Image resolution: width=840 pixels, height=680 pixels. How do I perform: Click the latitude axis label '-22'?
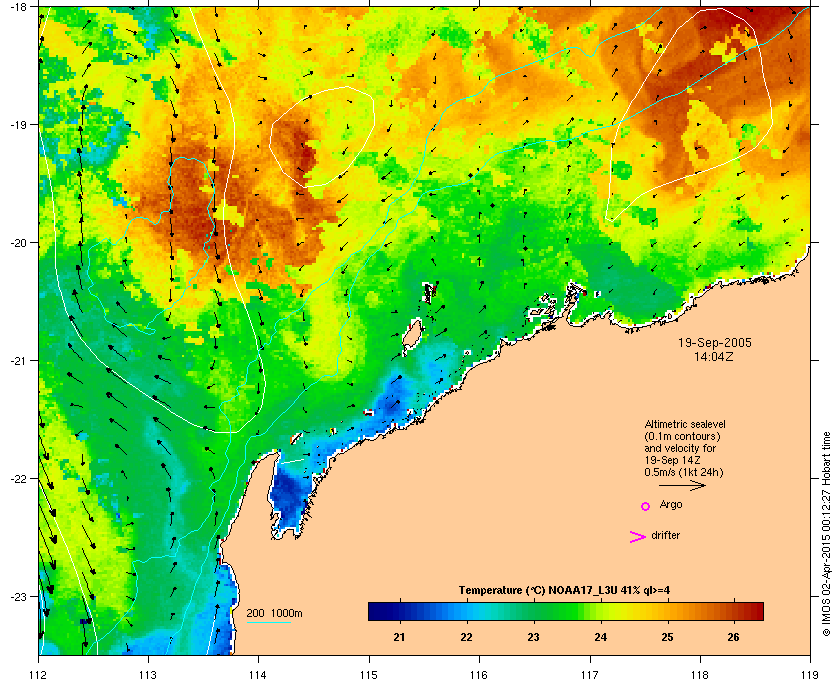tap(19, 479)
